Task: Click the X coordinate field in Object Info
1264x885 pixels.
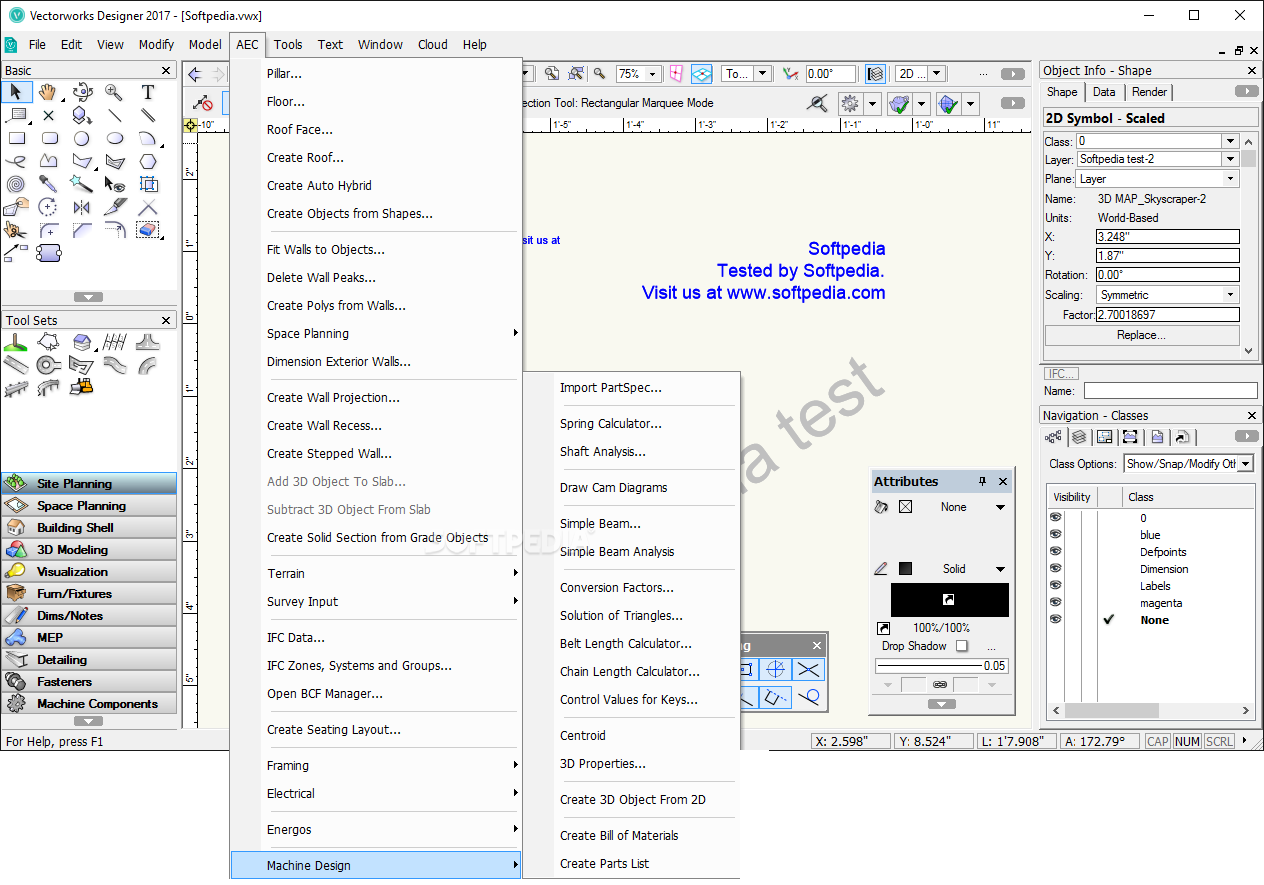Action: point(1167,237)
